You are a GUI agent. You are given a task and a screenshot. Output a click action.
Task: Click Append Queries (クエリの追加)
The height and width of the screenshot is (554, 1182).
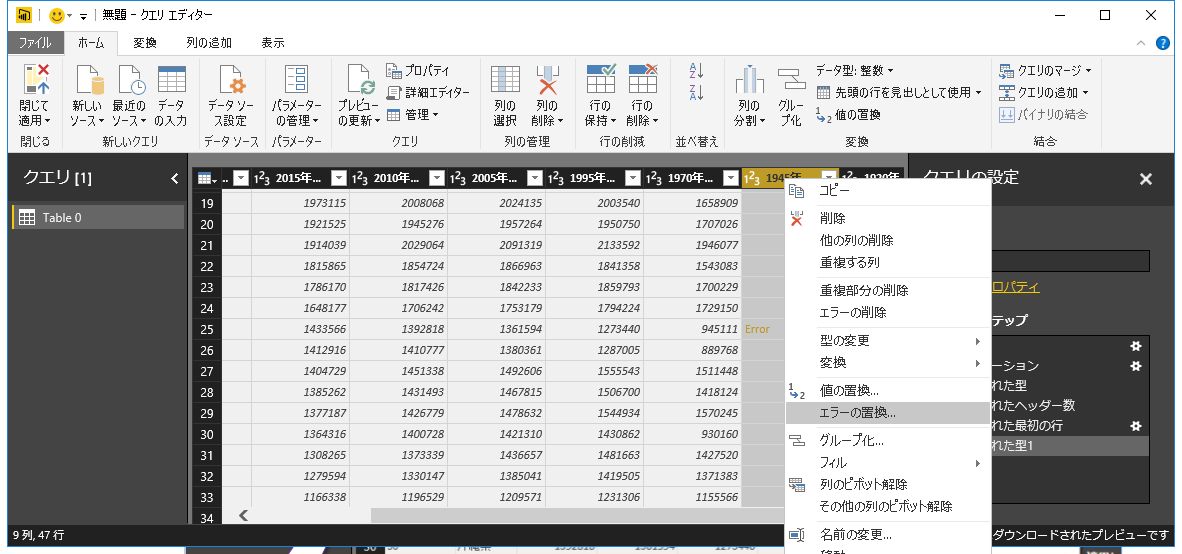pos(1044,93)
